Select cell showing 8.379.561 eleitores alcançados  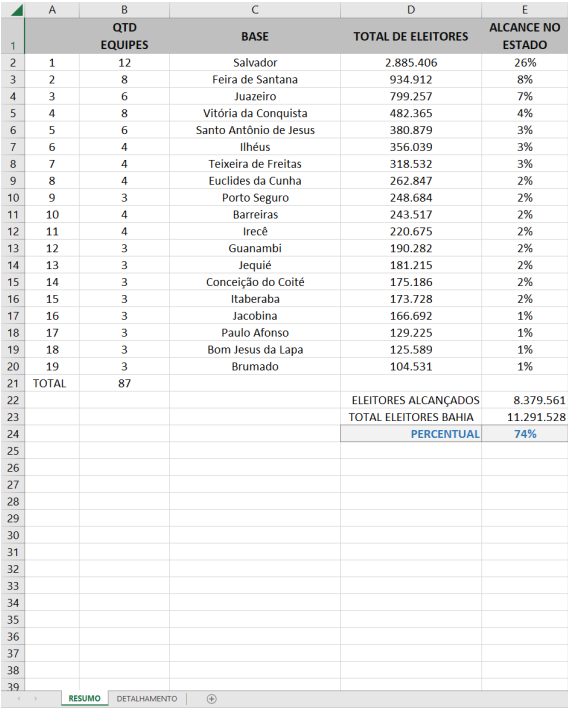click(x=525, y=400)
